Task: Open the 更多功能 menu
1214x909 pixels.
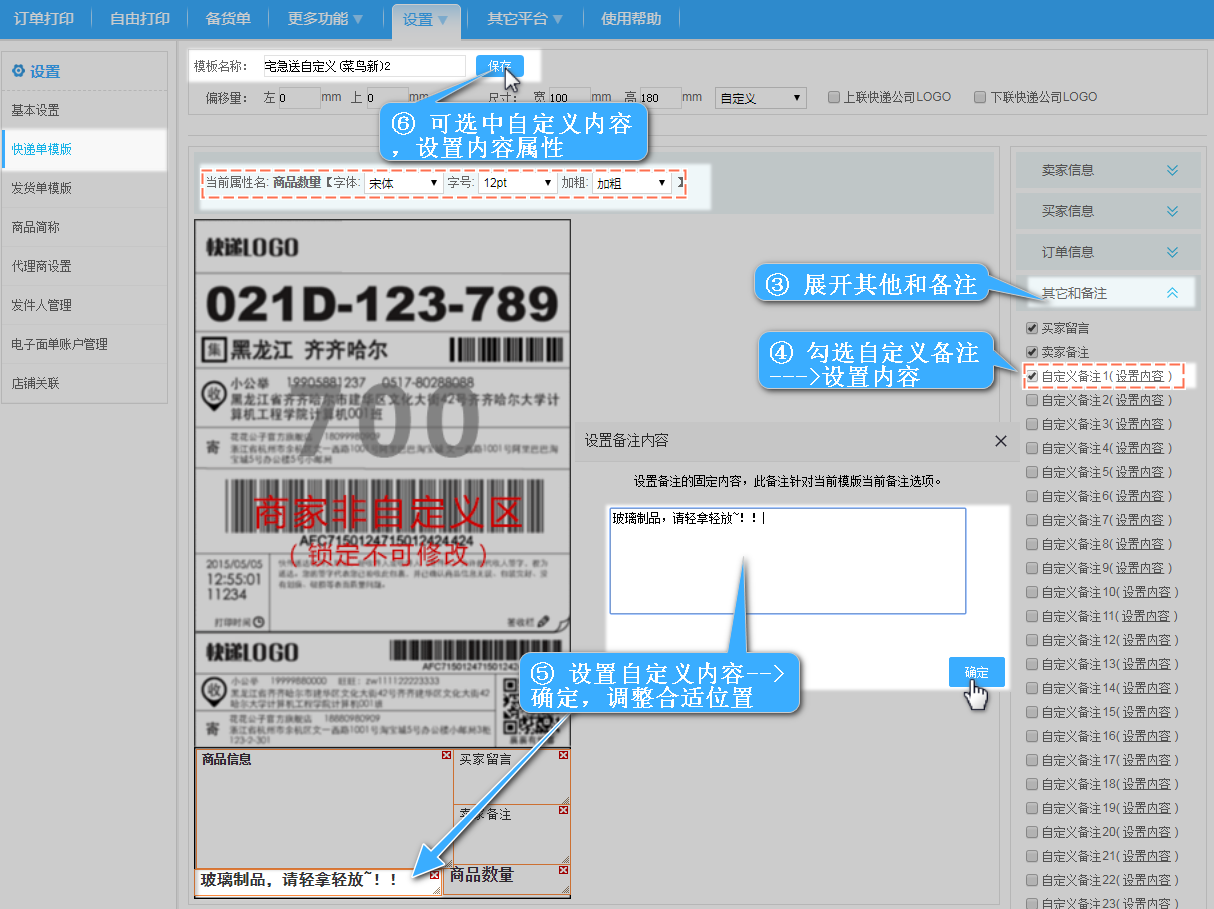Action: tap(325, 18)
